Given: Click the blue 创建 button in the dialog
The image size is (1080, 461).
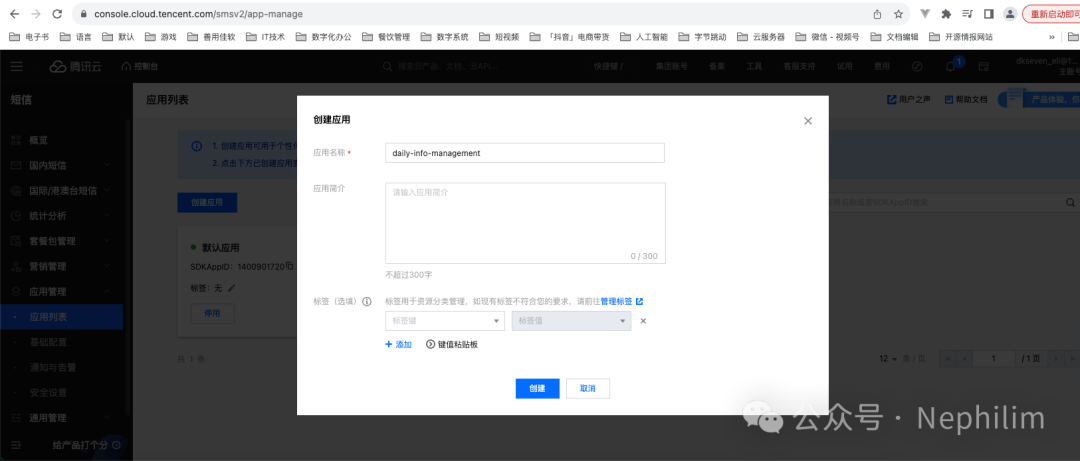Looking at the screenshot, I should (x=537, y=389).
